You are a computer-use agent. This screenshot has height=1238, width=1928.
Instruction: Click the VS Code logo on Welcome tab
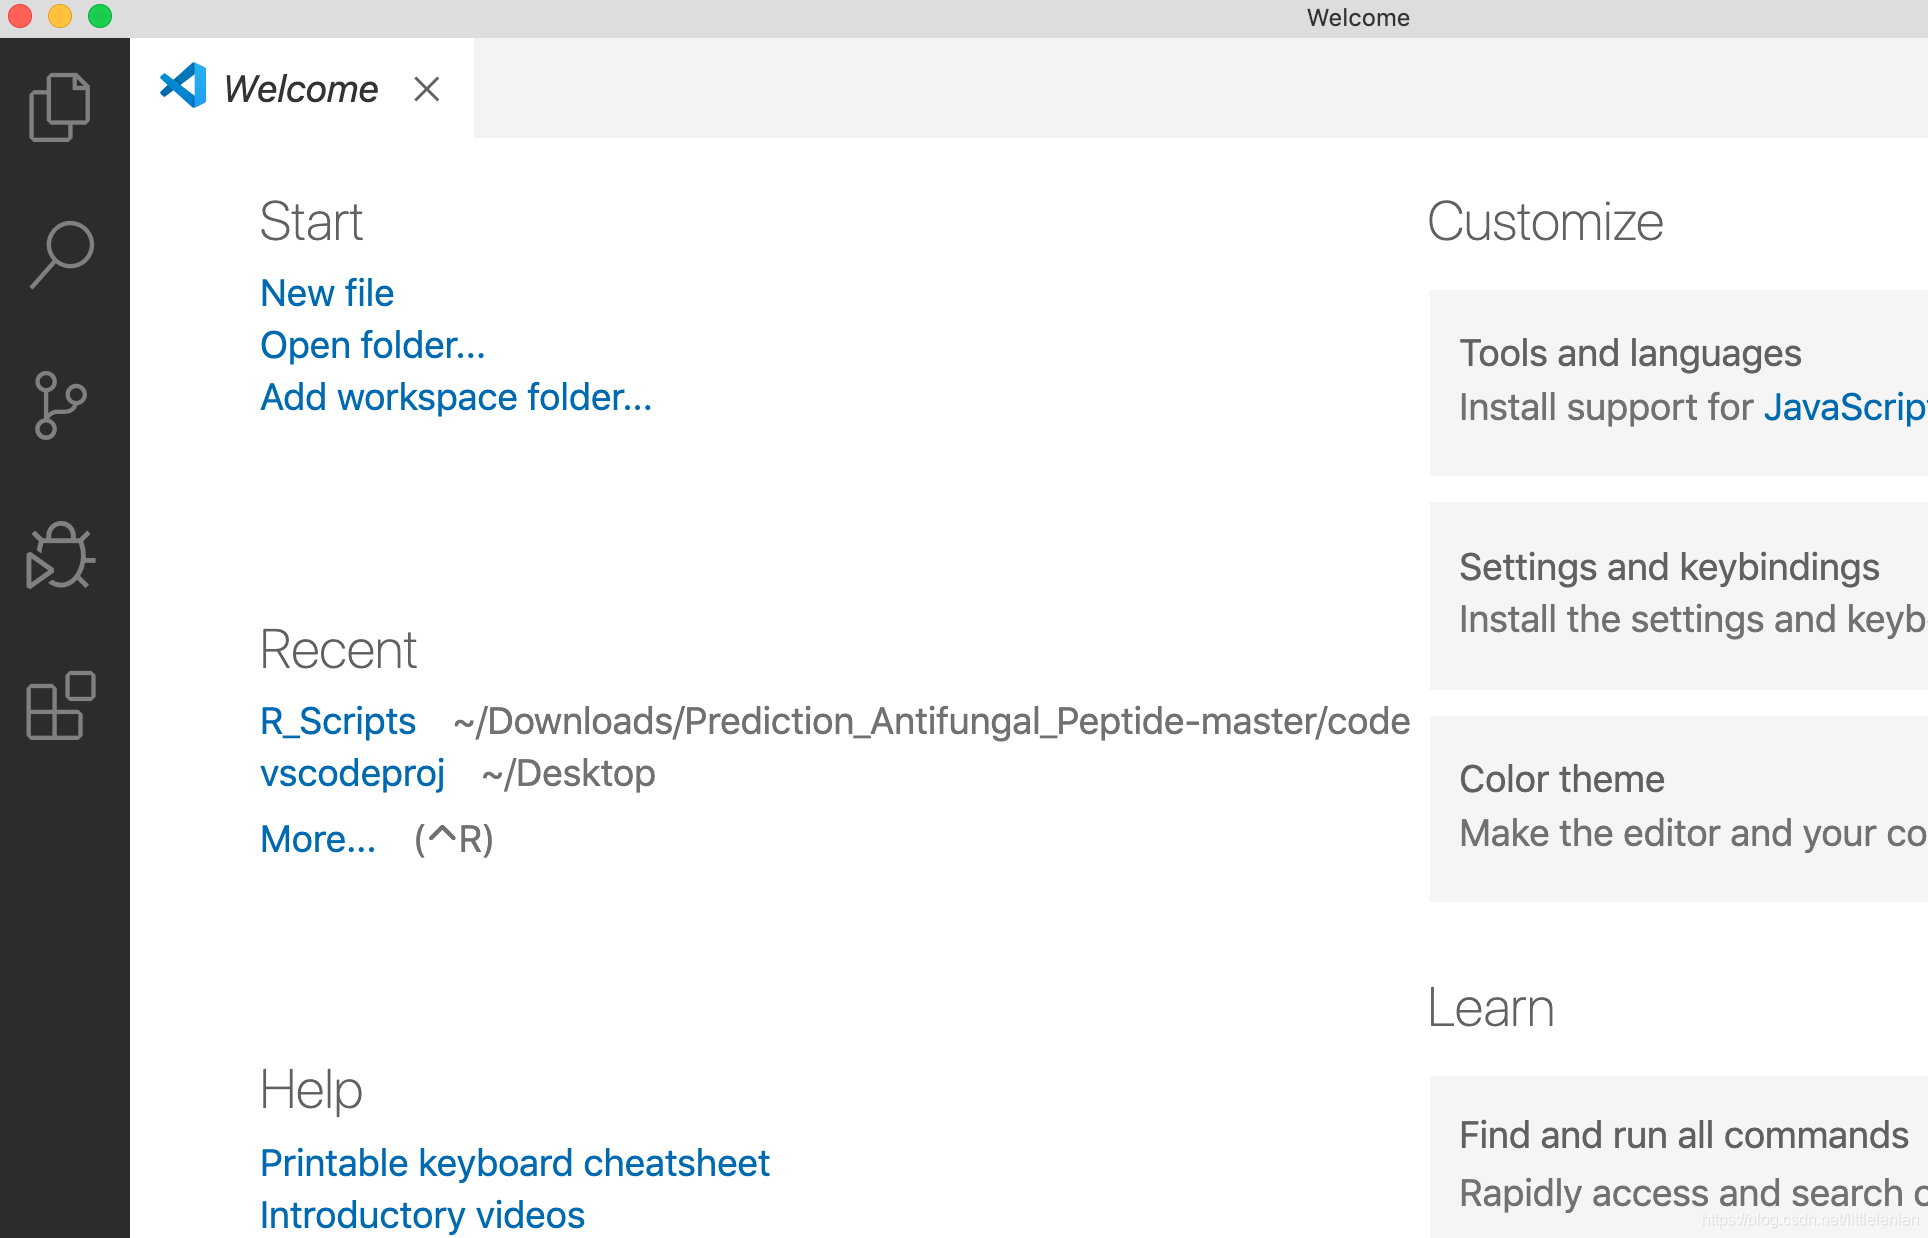coord(183,87)
